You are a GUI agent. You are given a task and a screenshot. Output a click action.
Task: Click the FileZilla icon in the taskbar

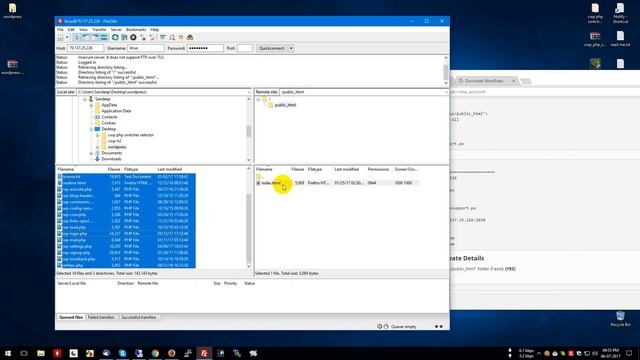(x=204, y=353)
